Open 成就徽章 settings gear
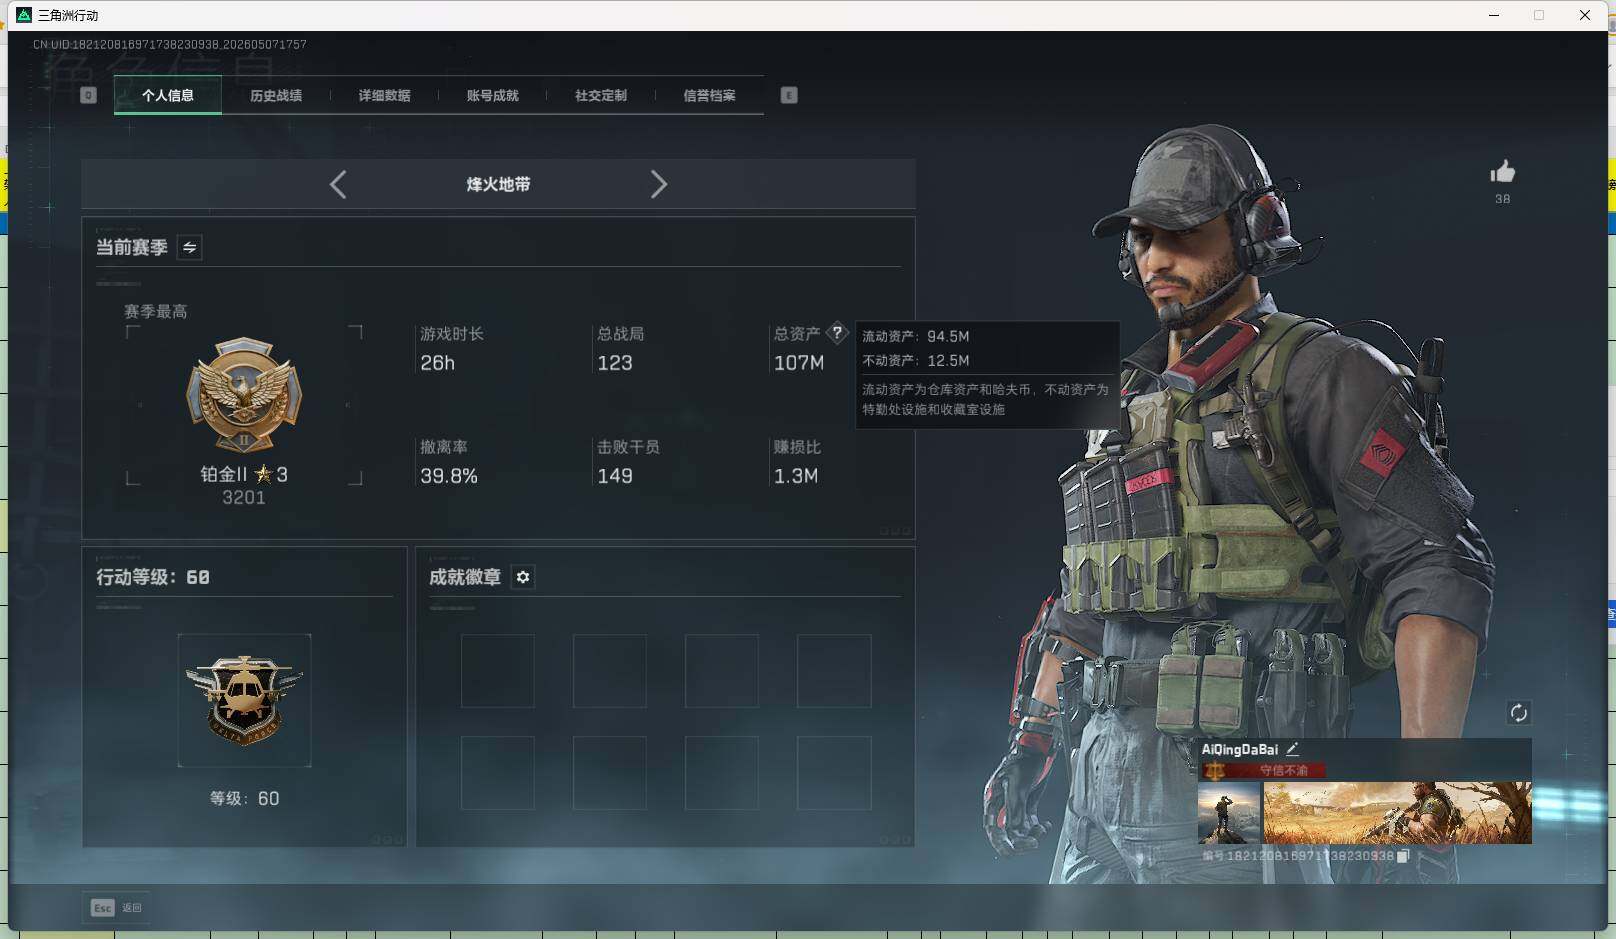1616x939 pixels. click(523, 577)
